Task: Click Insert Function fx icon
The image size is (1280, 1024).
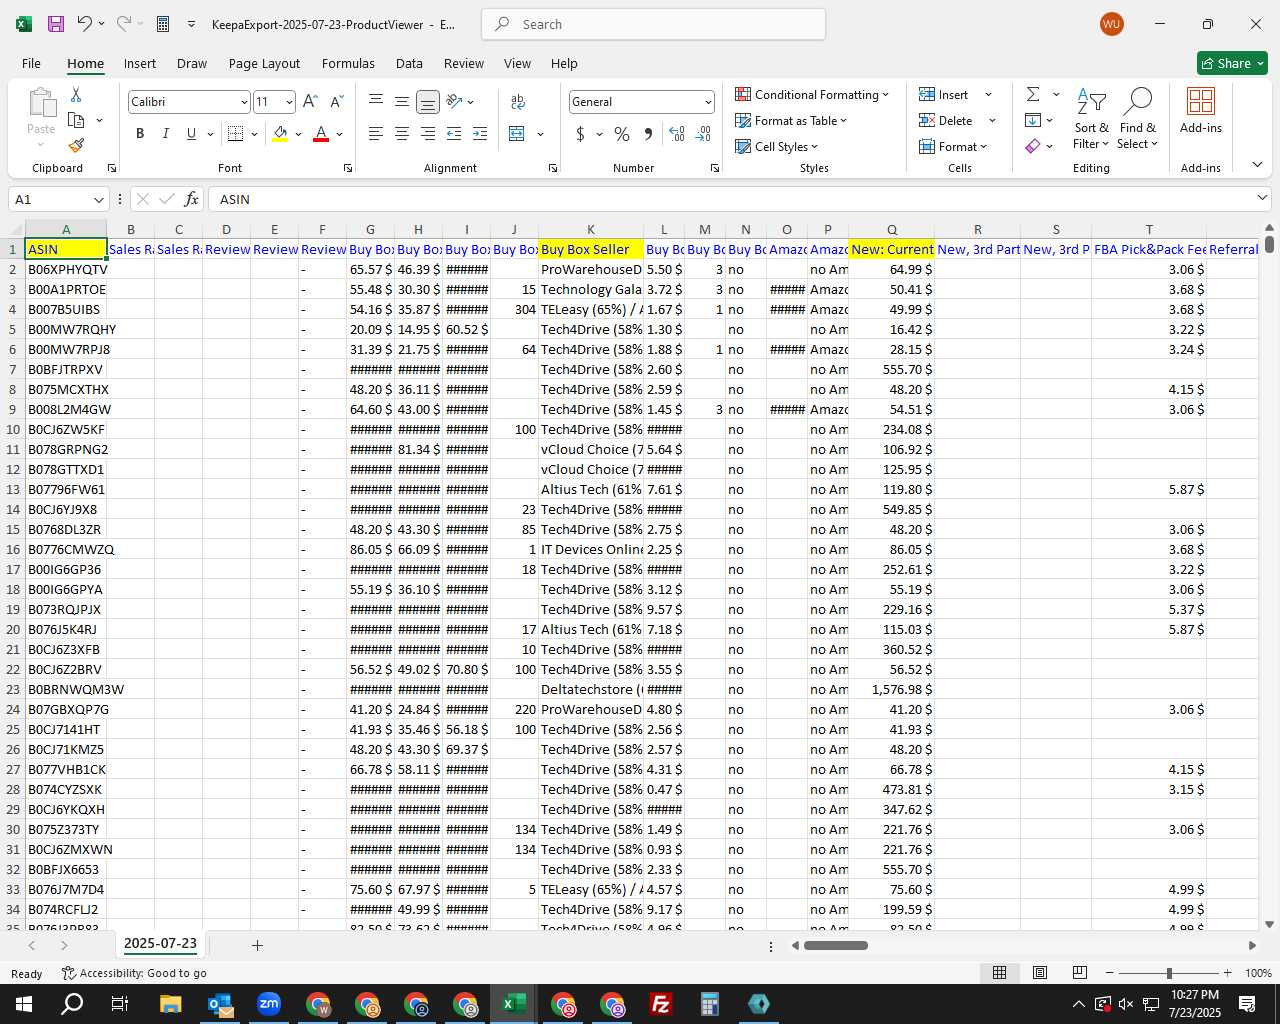Action: [191, 199]
